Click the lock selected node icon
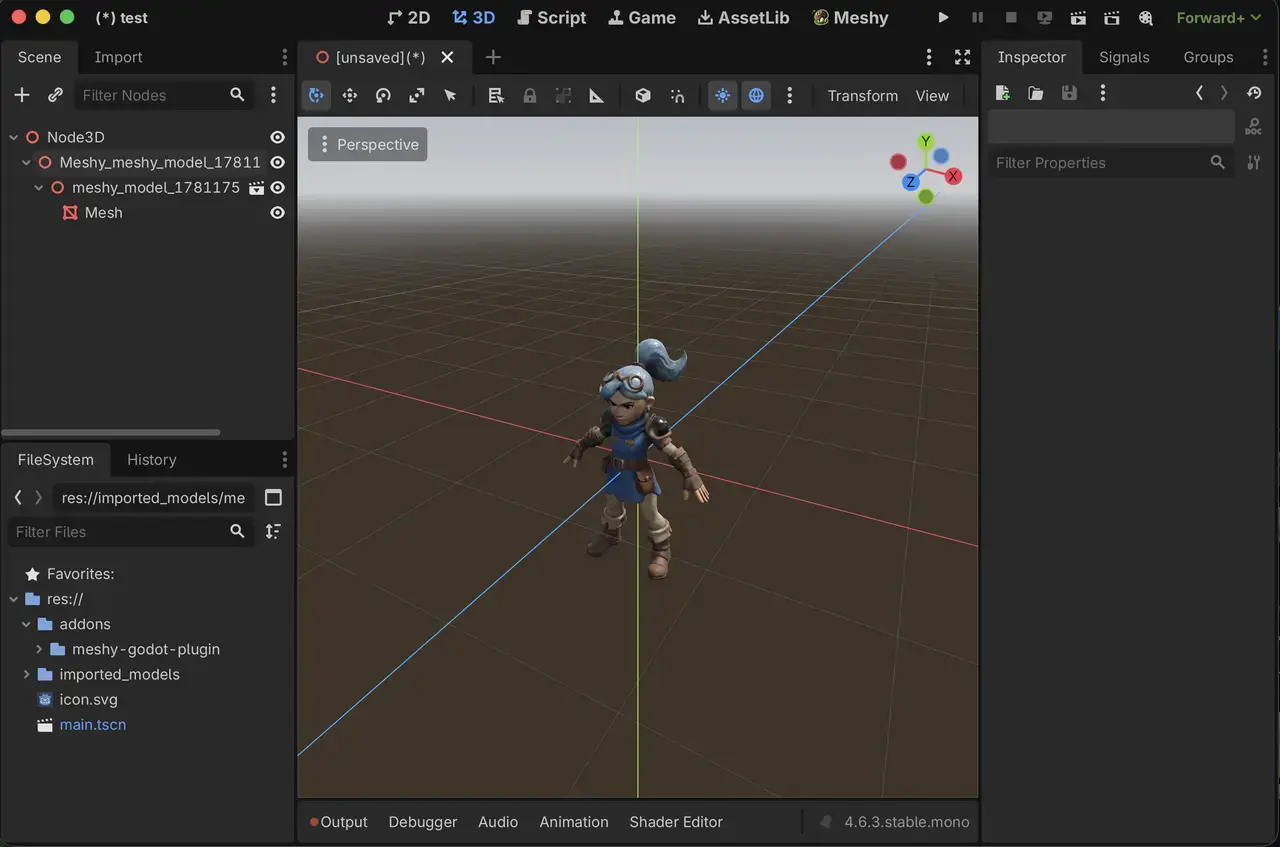Image resolution: width=1280 pixels, height=847 pixels. pyautogui.click(x=530, y=95)
